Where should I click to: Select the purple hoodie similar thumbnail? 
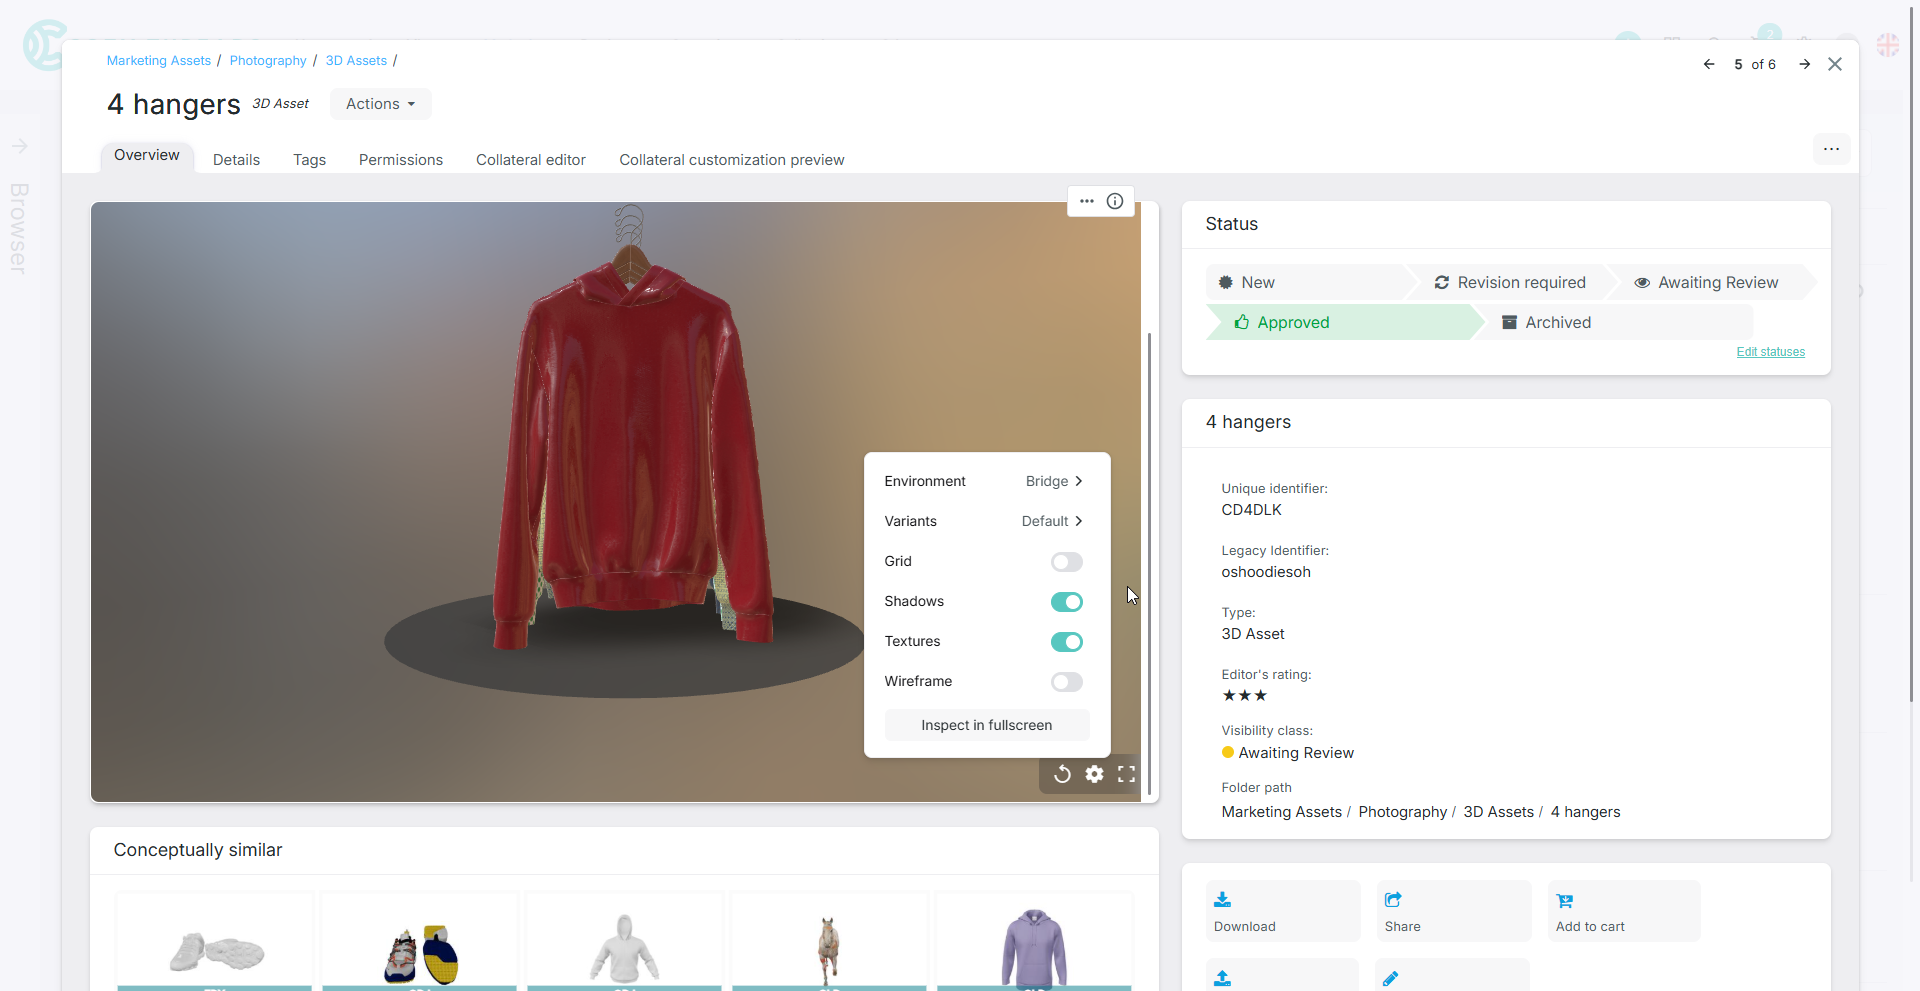1034,946
